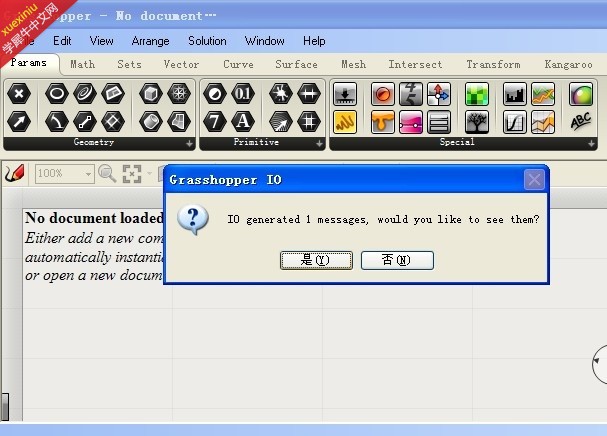The image size is (607, 436).
Task: Select the Integer 7 parameter icon
Action: coord(214,122)
